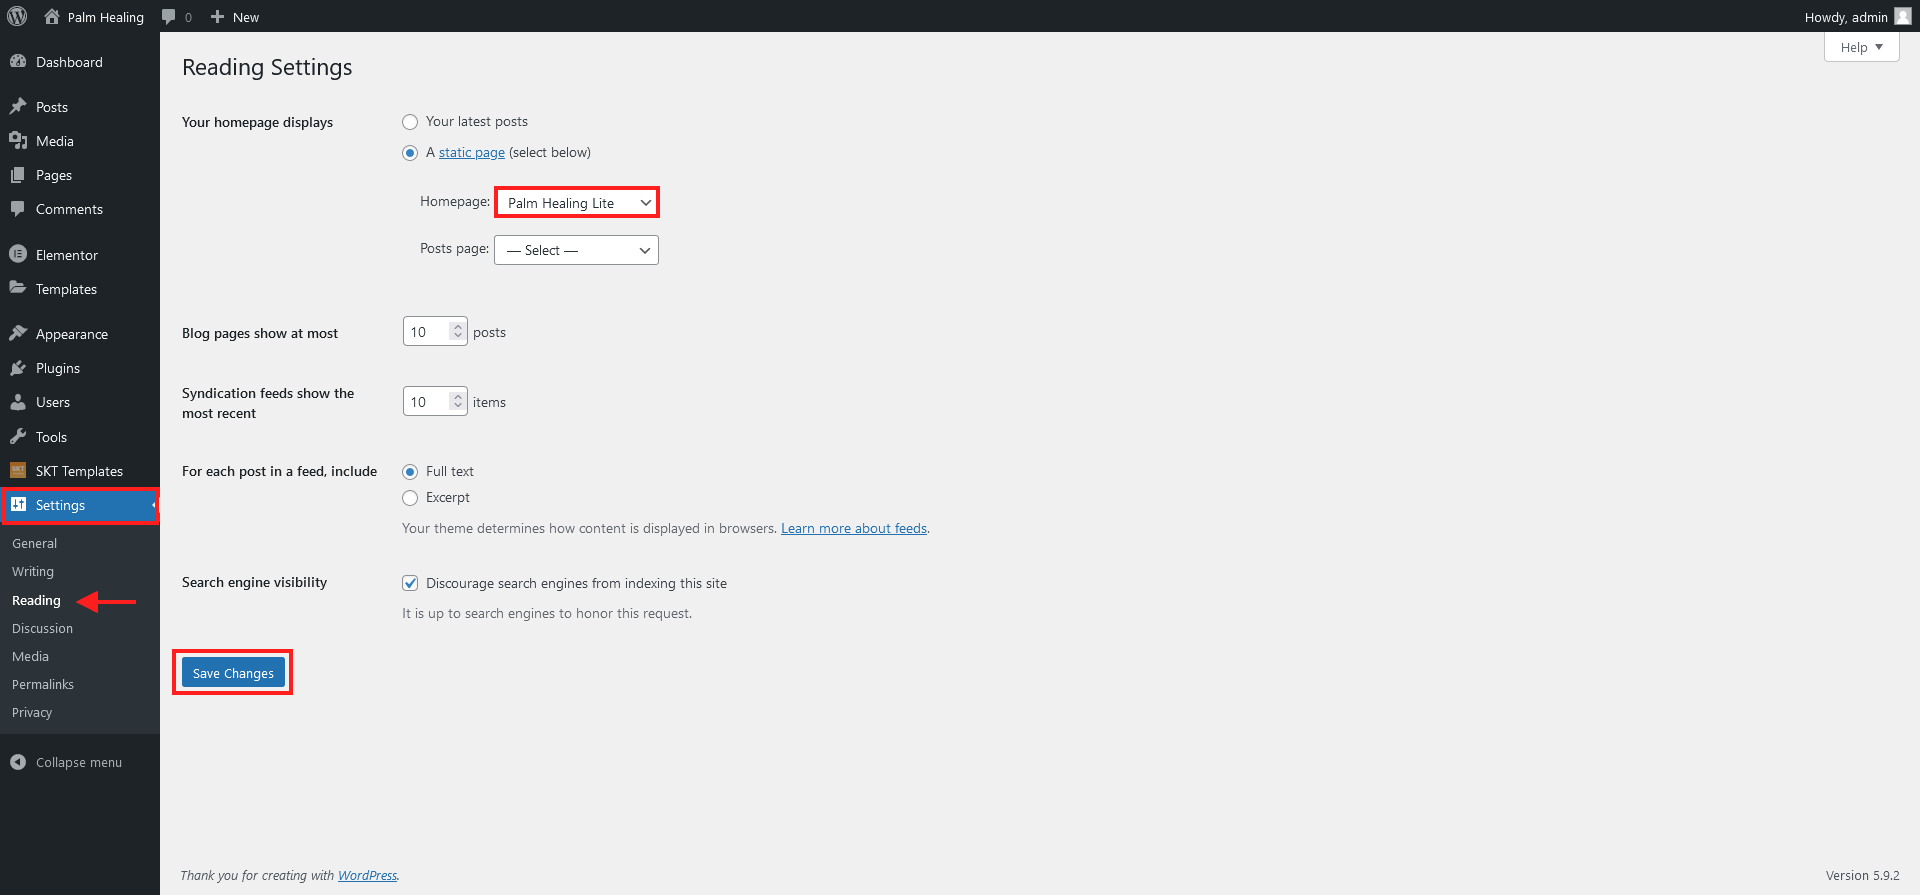Click the New content button label
1920x895 pixels.
click(x=246, y=17)
